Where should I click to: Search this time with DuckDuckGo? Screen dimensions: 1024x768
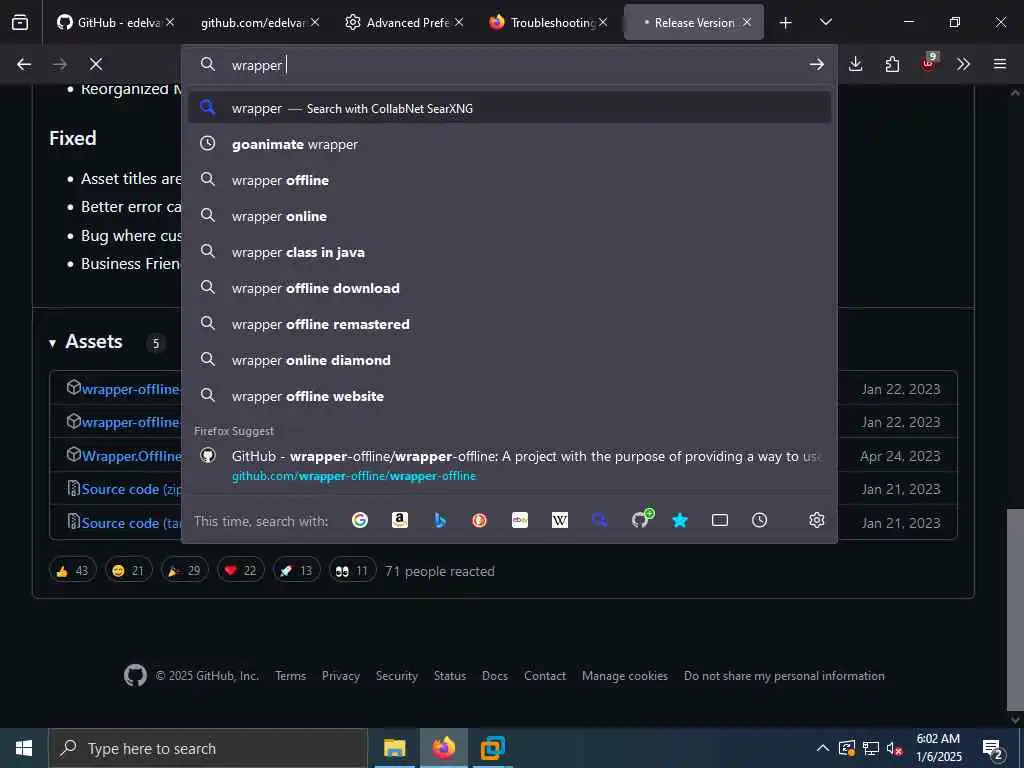pyautogui.click(x=479, y=520)
